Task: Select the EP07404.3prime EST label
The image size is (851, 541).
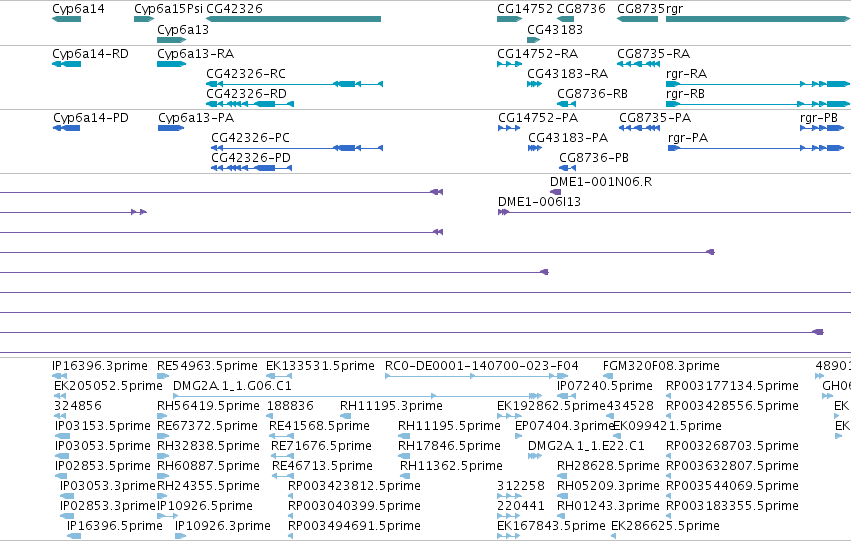Action: (564, 425)
